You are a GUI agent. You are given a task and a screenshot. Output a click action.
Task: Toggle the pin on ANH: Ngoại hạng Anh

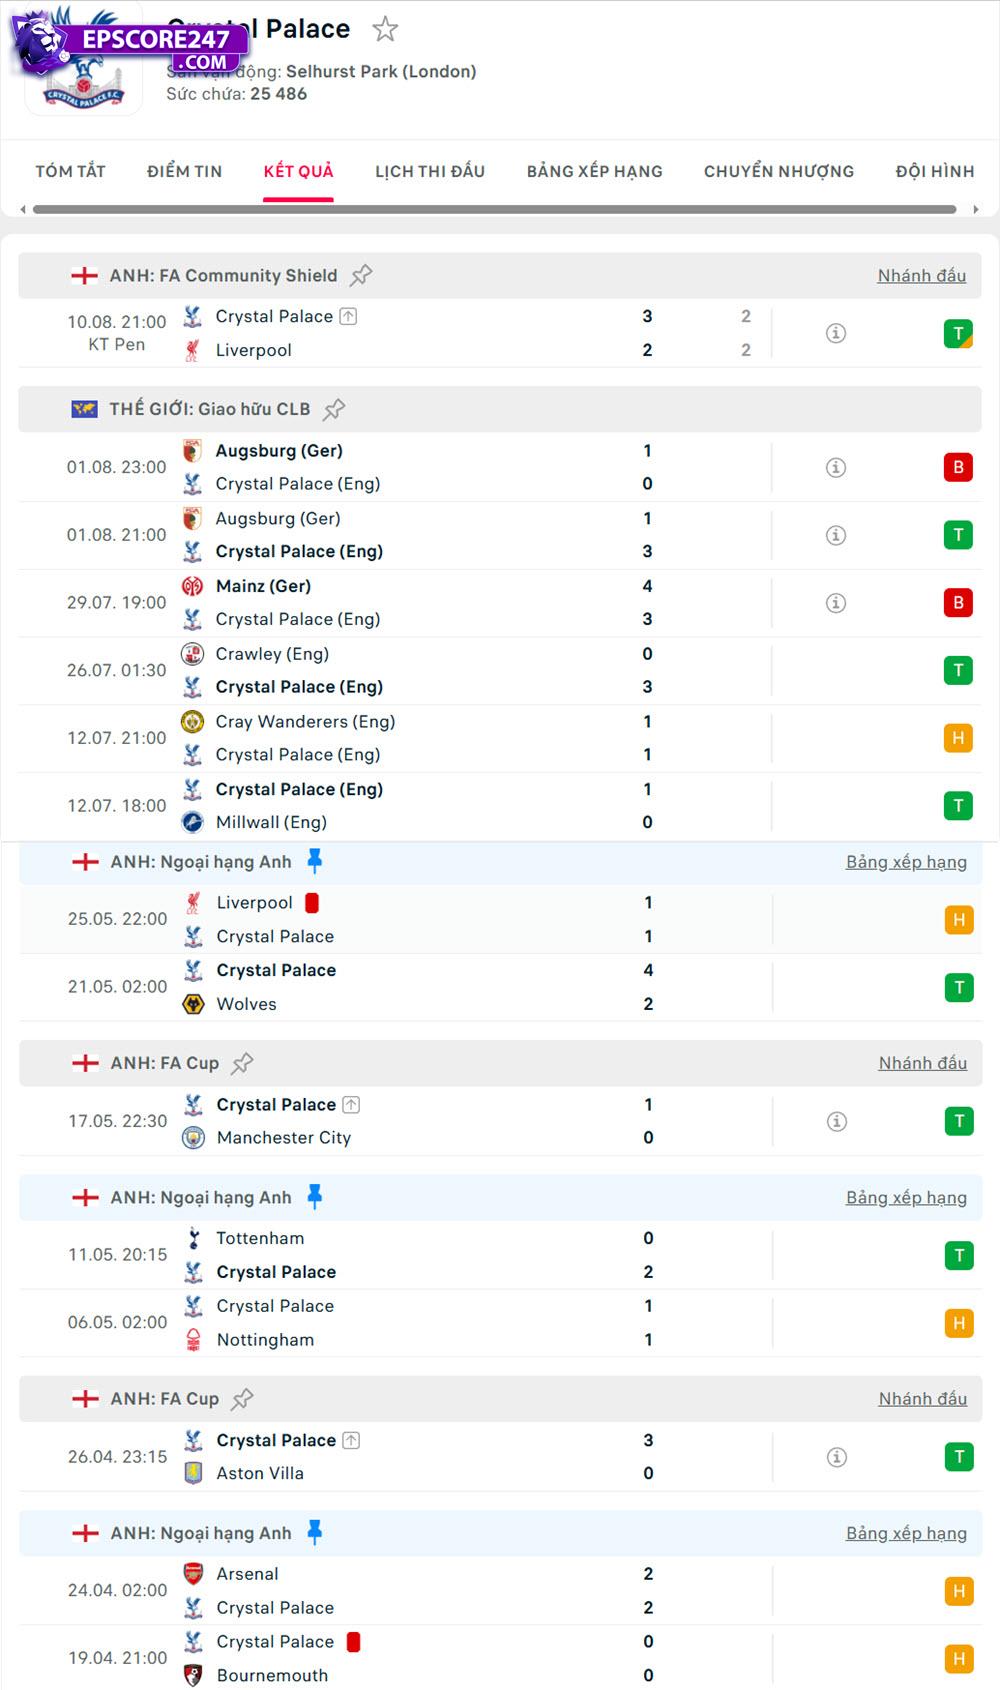point(312,861)
